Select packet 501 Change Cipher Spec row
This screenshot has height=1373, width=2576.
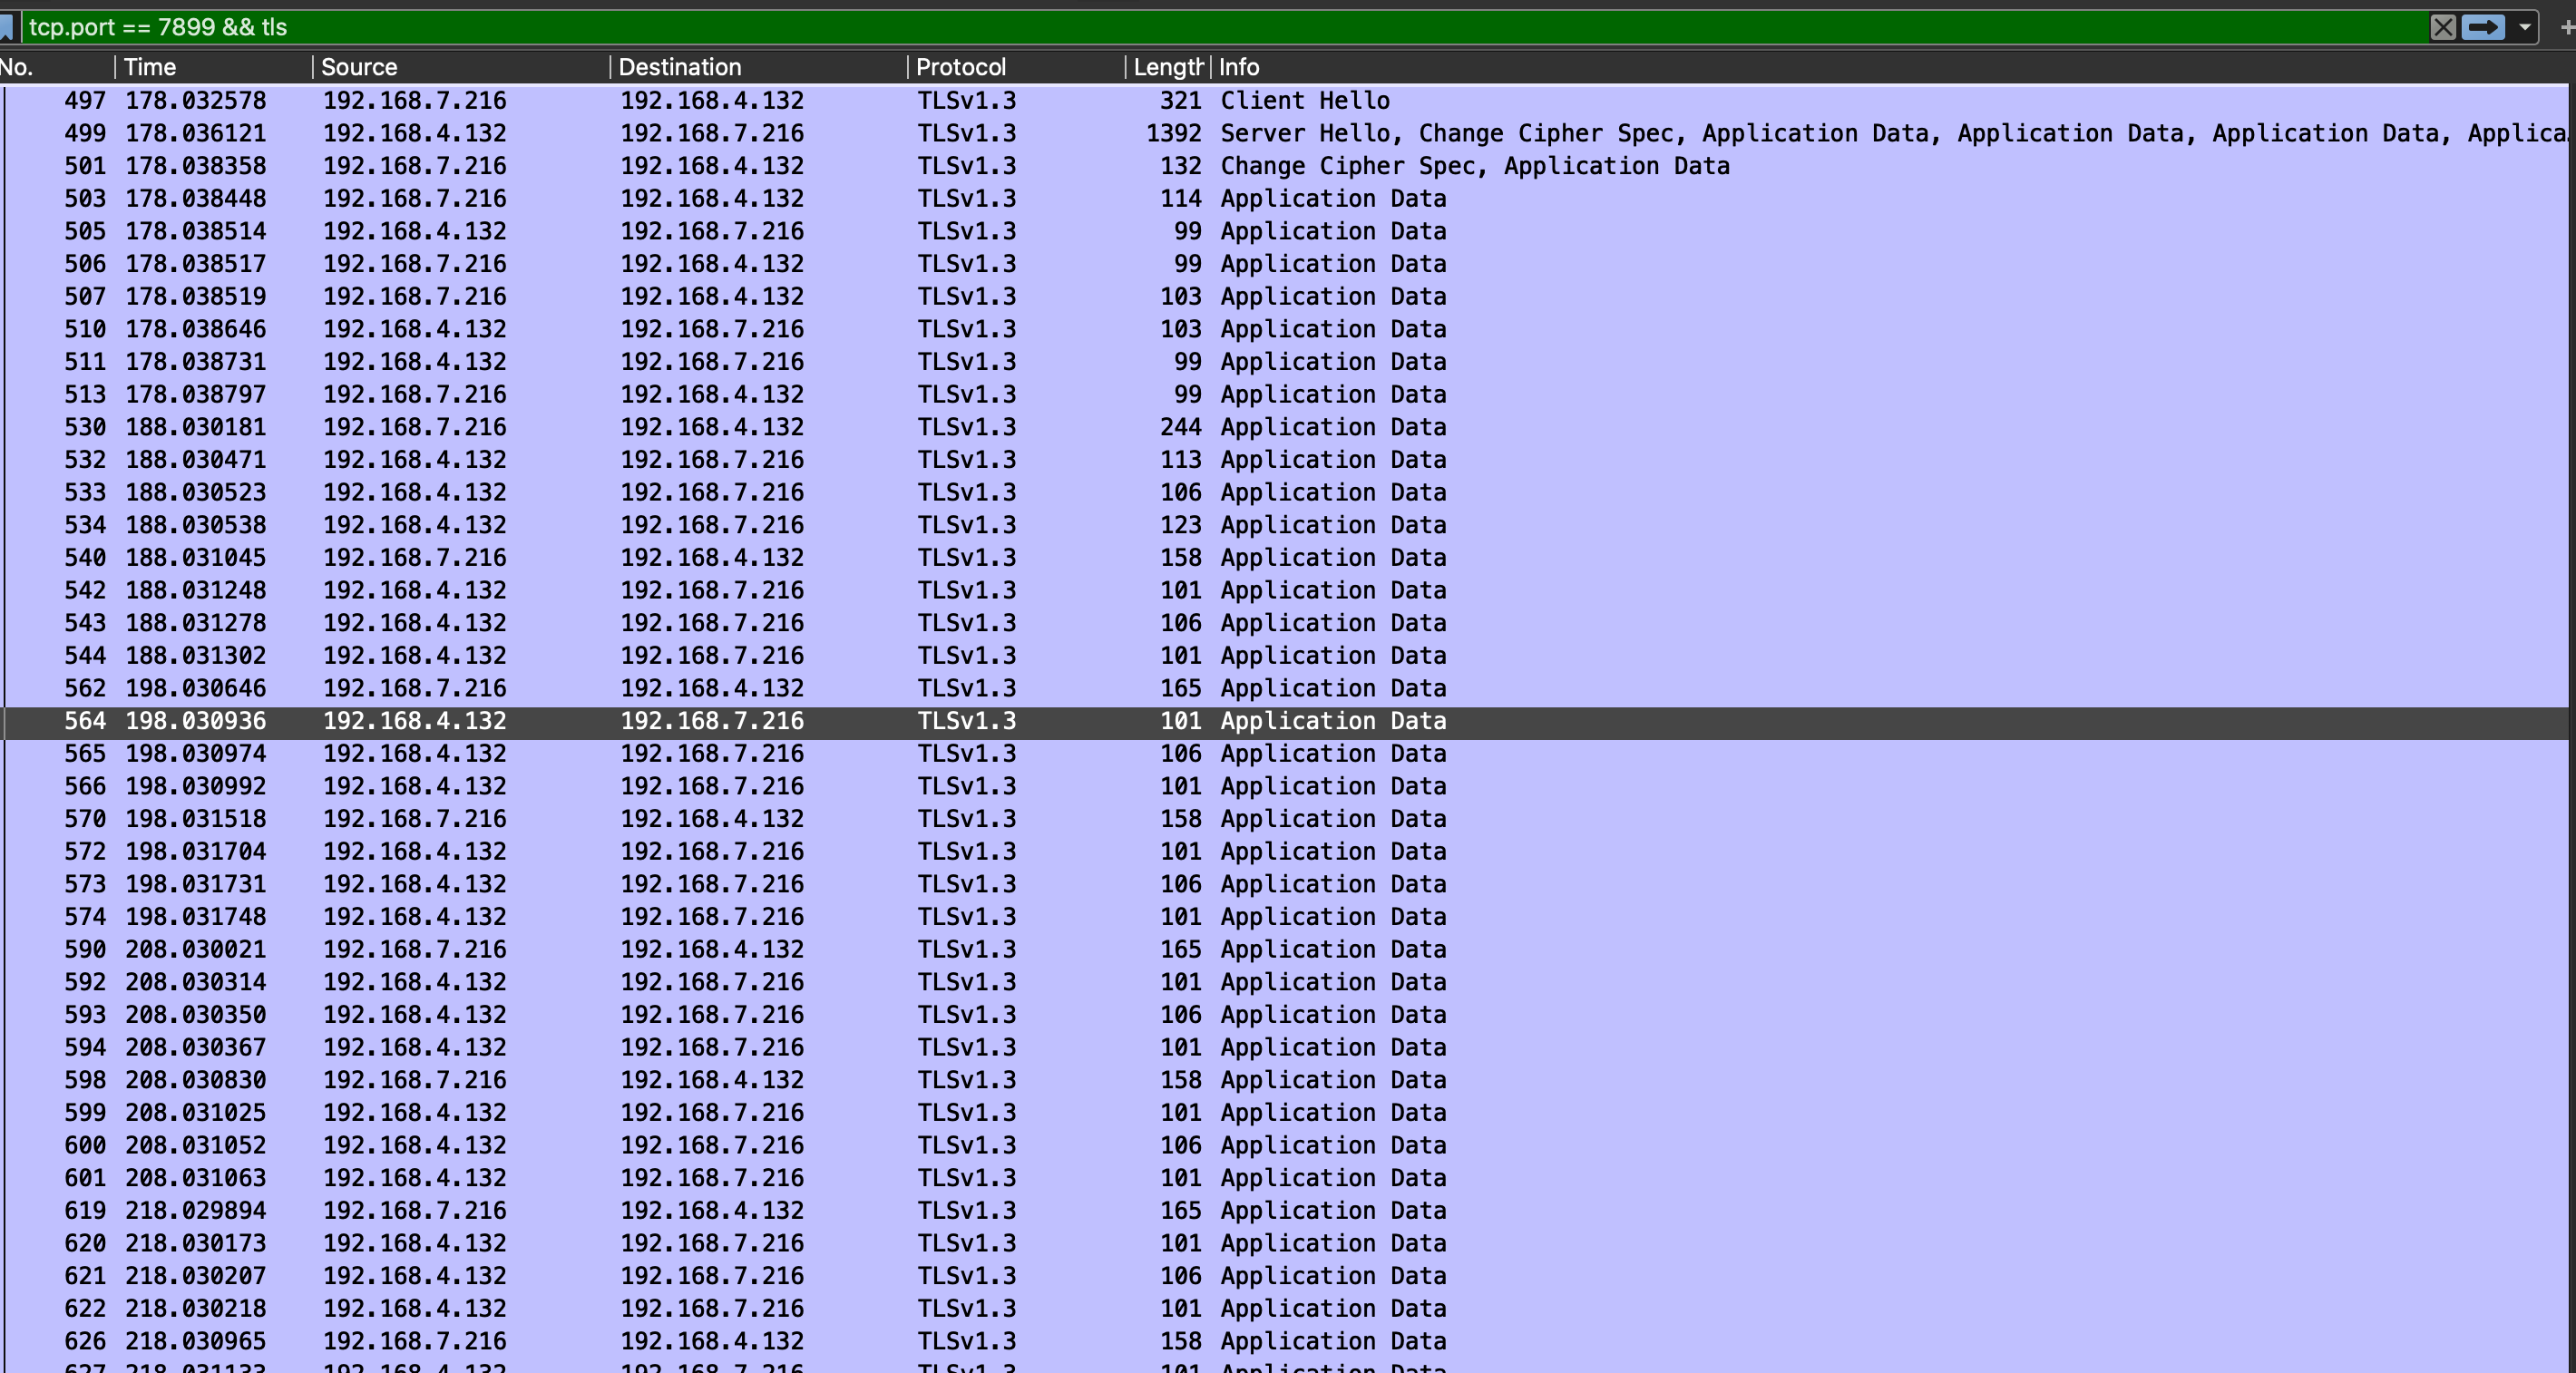[1286, 166]
